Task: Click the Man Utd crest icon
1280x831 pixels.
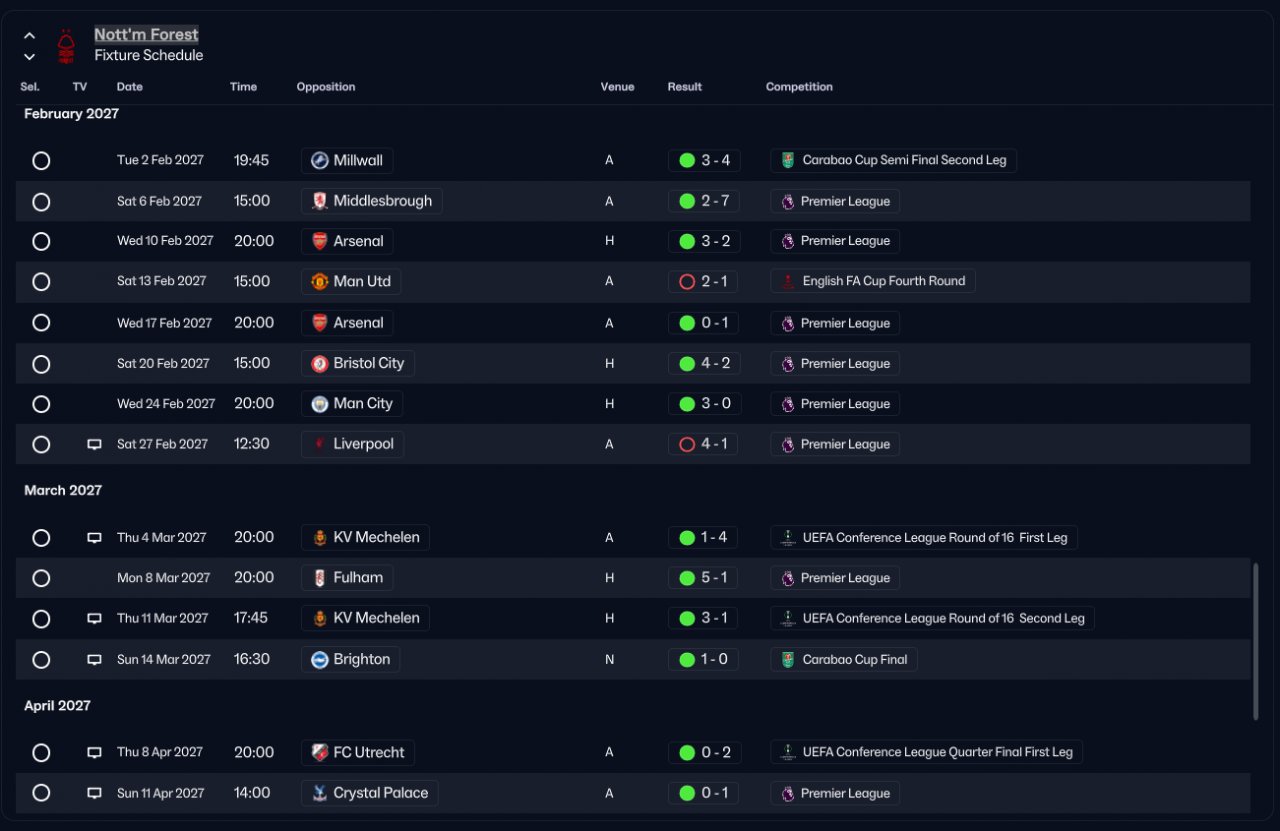Action: pyautogui.click(x=319, y=282)
